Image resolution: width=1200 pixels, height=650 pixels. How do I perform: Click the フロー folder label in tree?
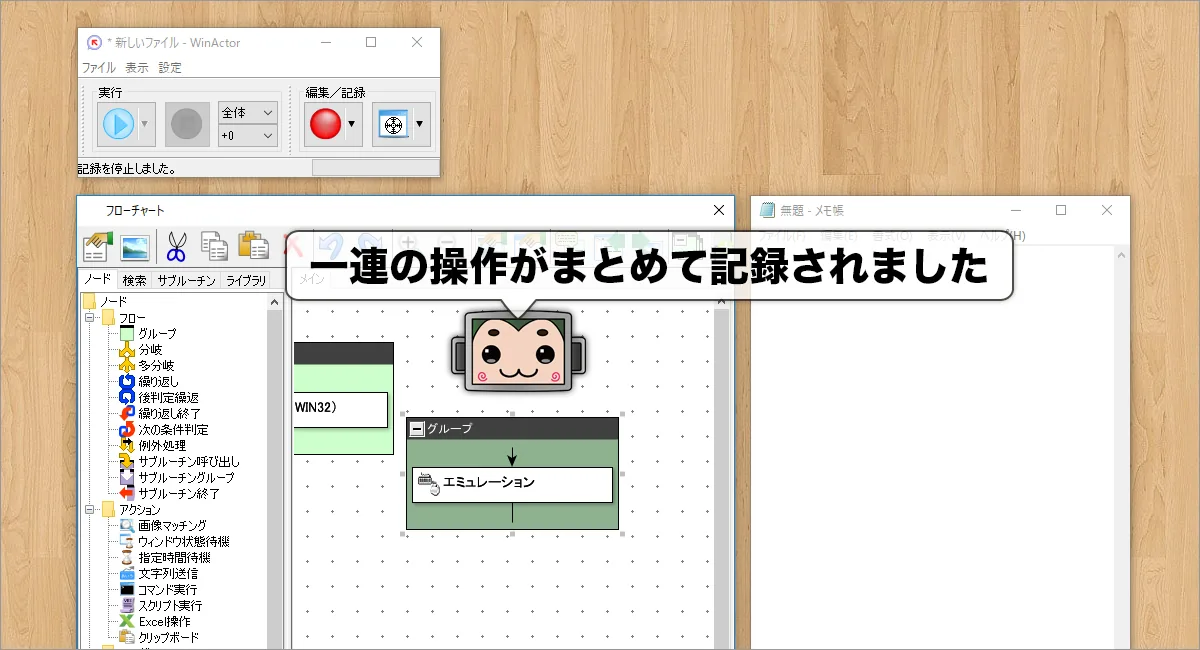click(x=131, y=317)
